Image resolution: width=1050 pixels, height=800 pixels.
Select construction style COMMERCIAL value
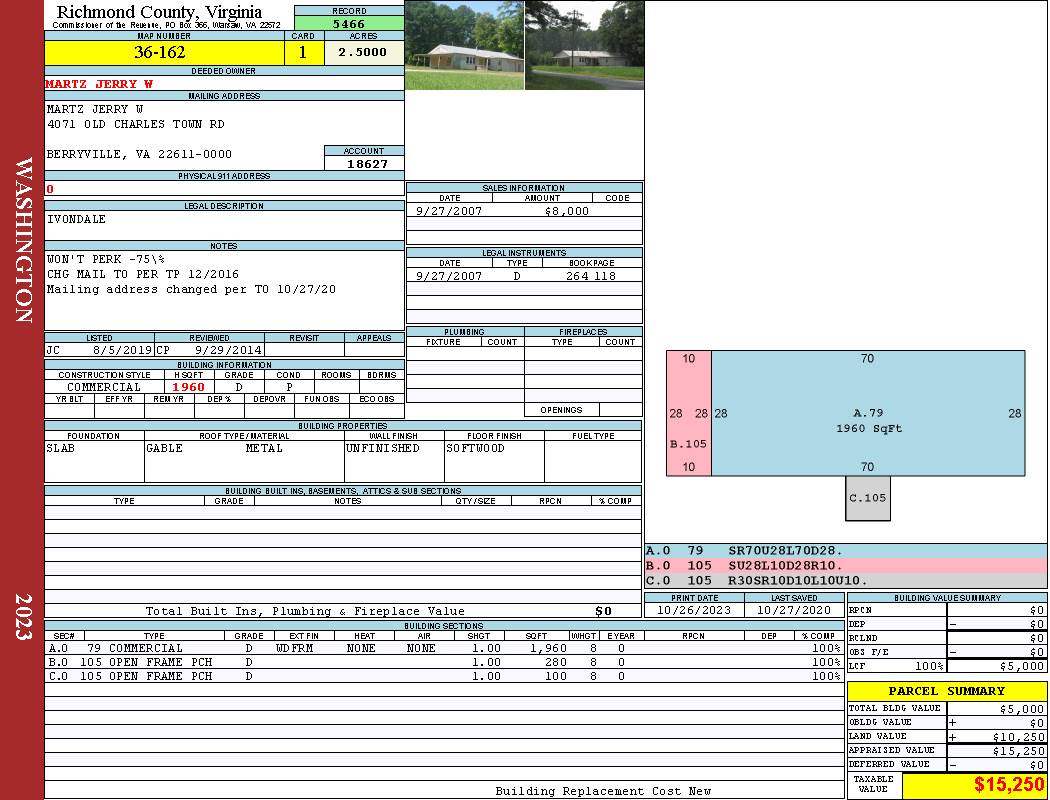tap(104, 387)
